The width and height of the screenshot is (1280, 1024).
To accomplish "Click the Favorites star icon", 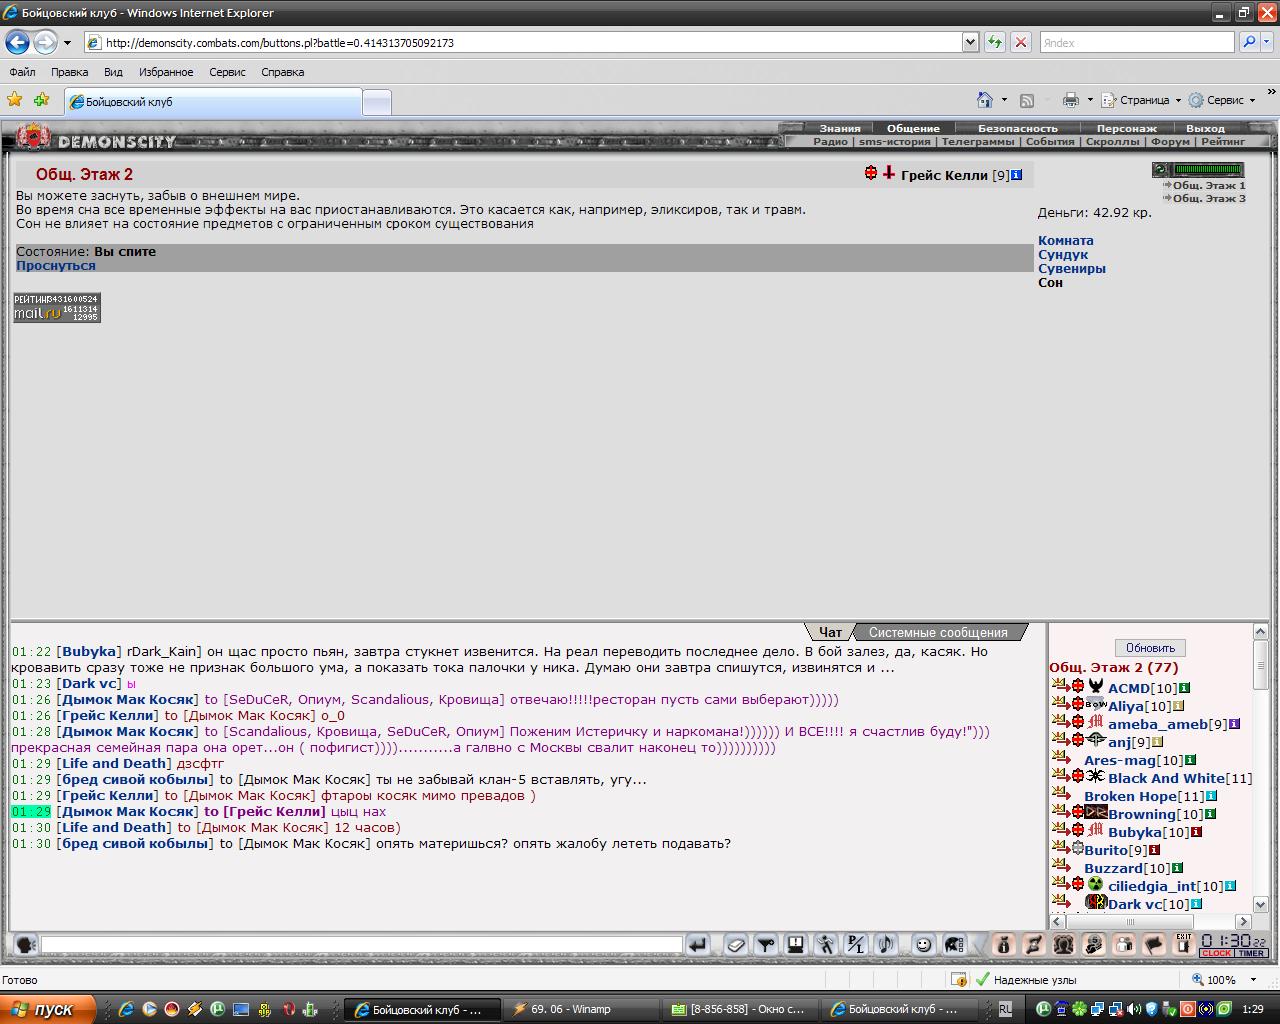I will coord(14,100).
